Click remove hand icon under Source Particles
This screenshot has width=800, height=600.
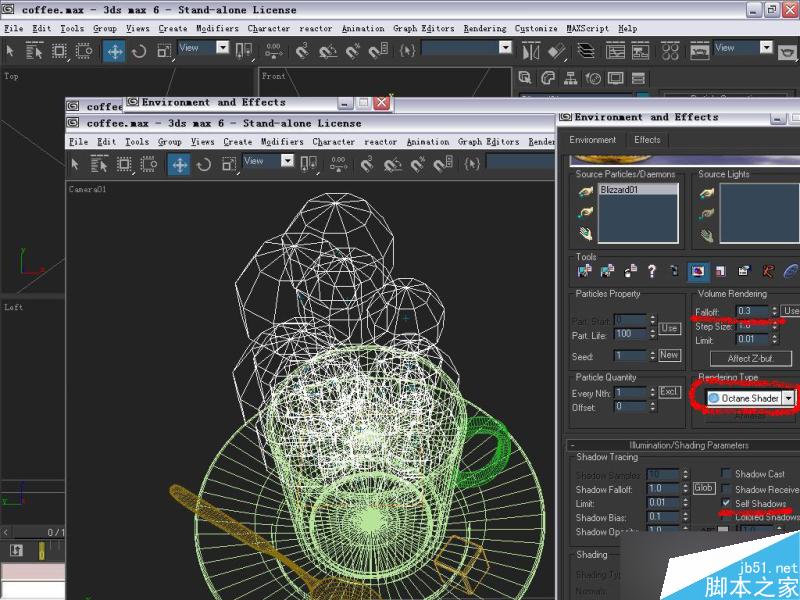[x=585, y=234]
